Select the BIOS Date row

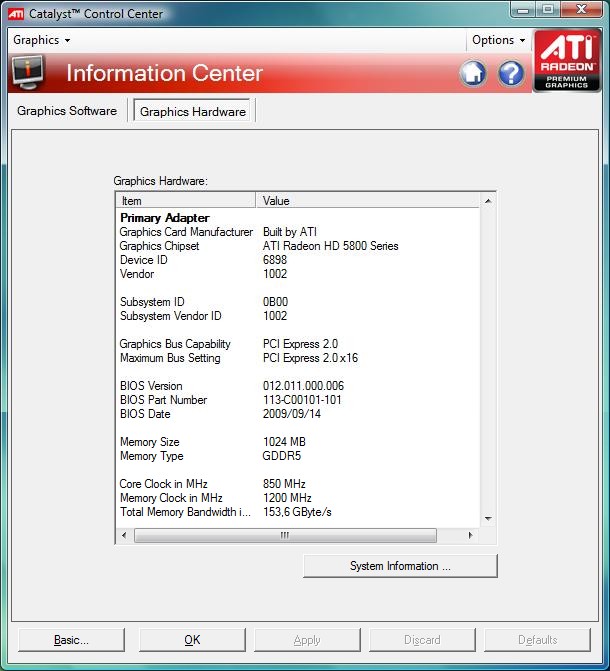click(x=298, y=414)
